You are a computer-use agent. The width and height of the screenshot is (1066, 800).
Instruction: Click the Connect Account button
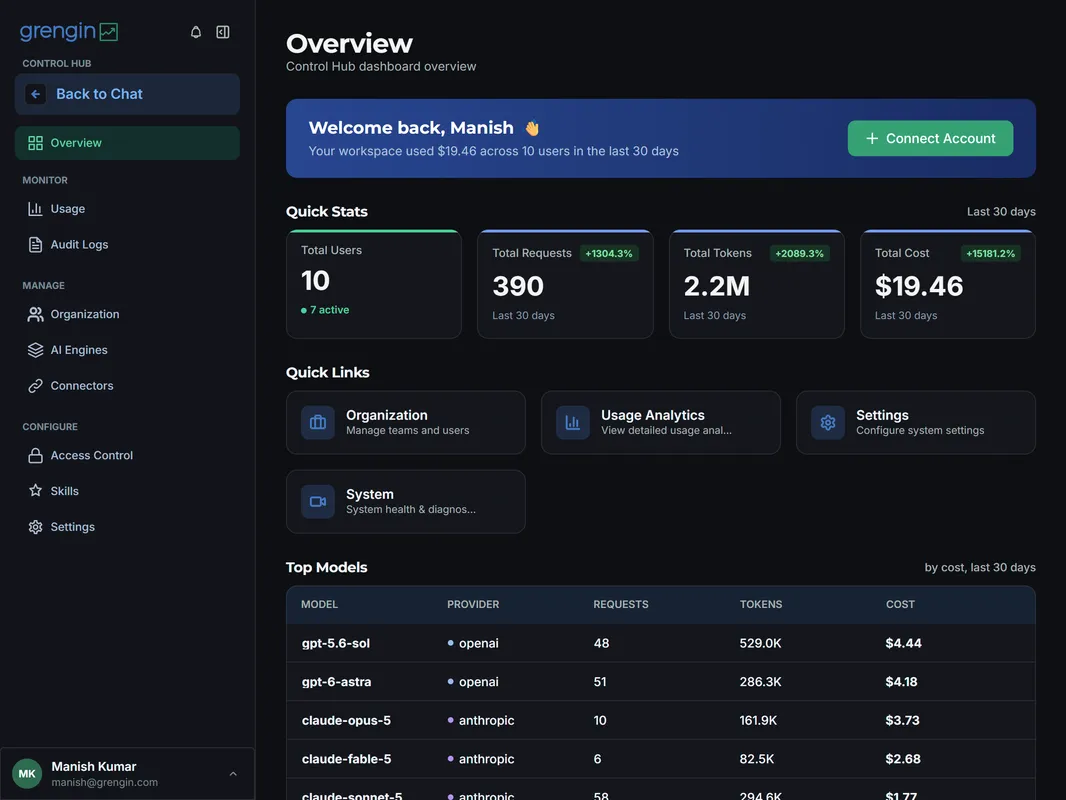click(930, 139)
